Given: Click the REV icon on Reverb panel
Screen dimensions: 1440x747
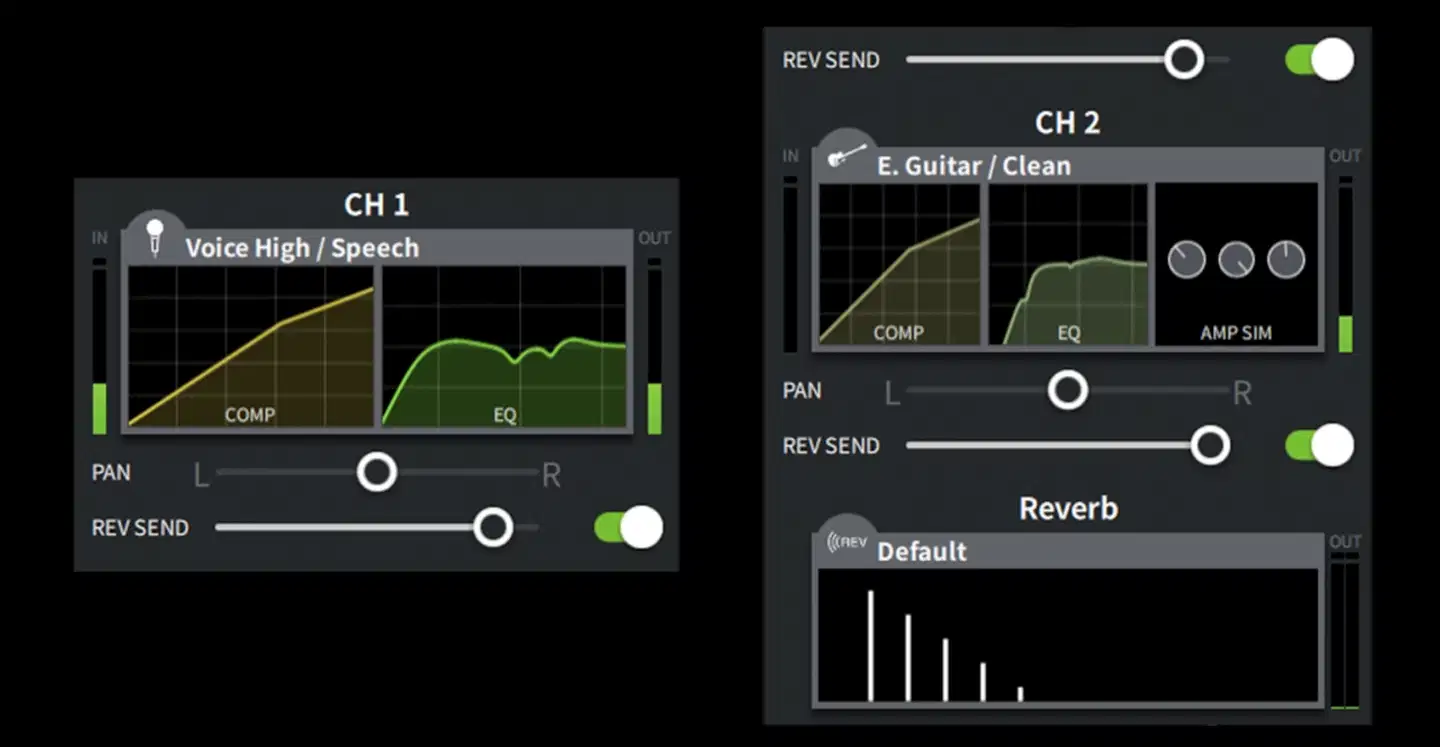Looking at the screenshot, I should 847,542.
